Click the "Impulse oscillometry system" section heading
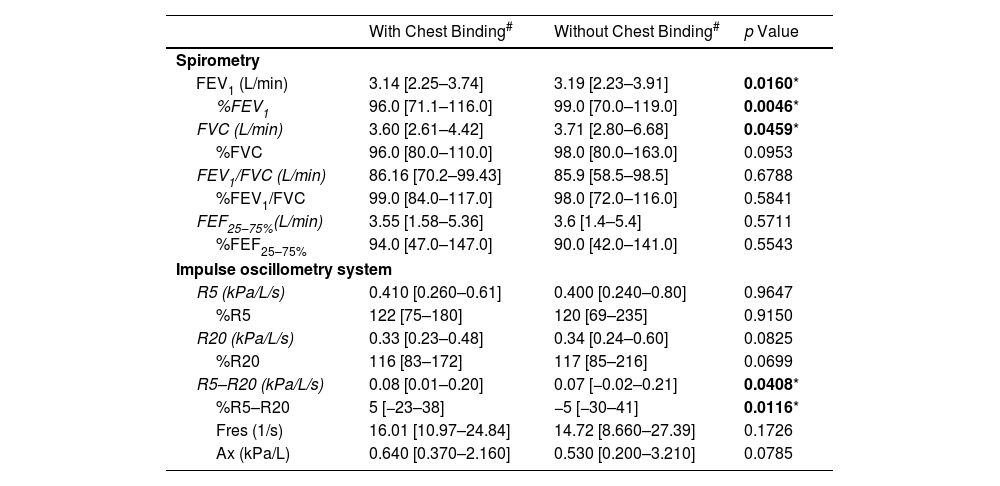Viewport: 1000px width, 486px height. coord(284,269)
